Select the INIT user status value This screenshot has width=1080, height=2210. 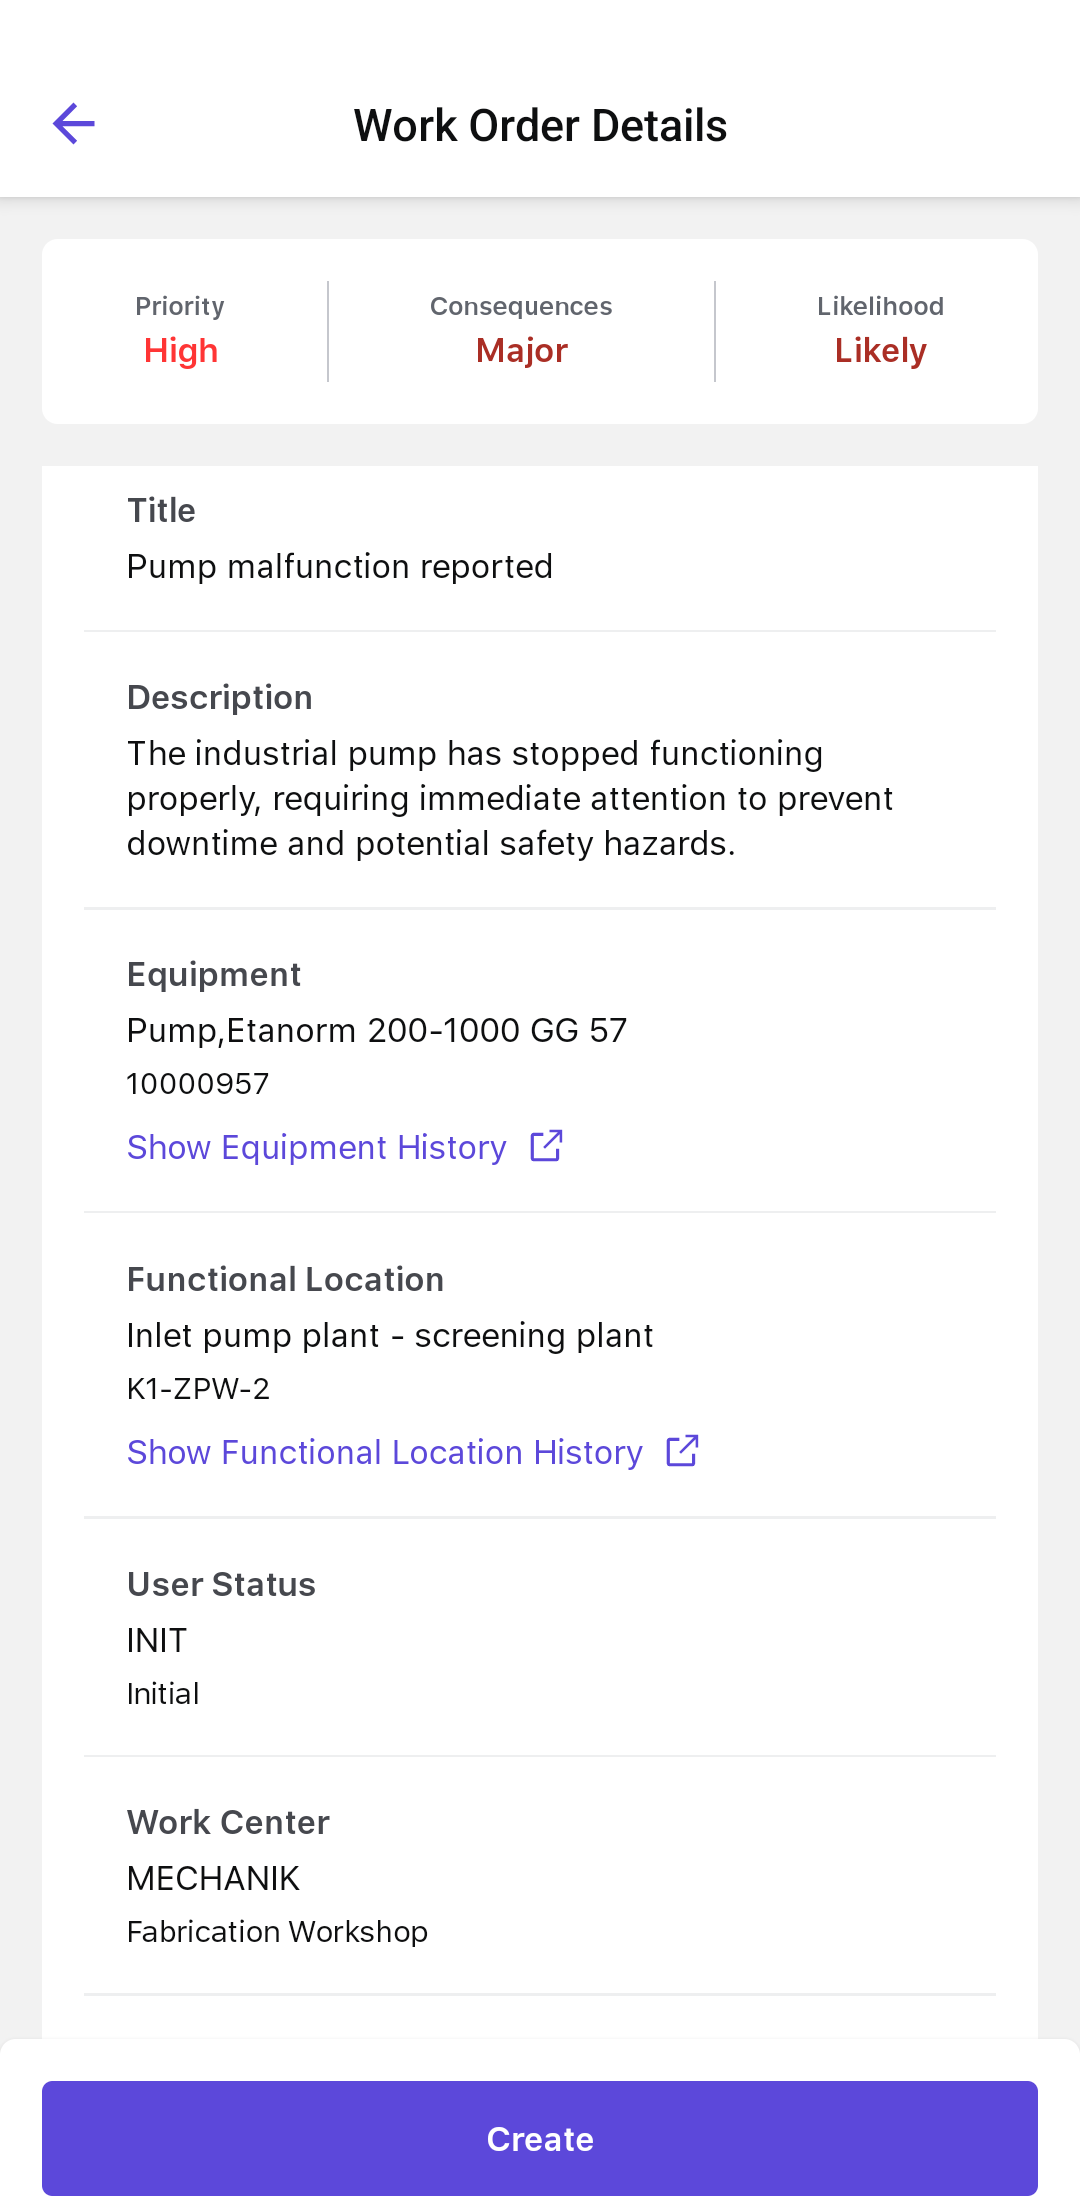(x=157, y=1641)
